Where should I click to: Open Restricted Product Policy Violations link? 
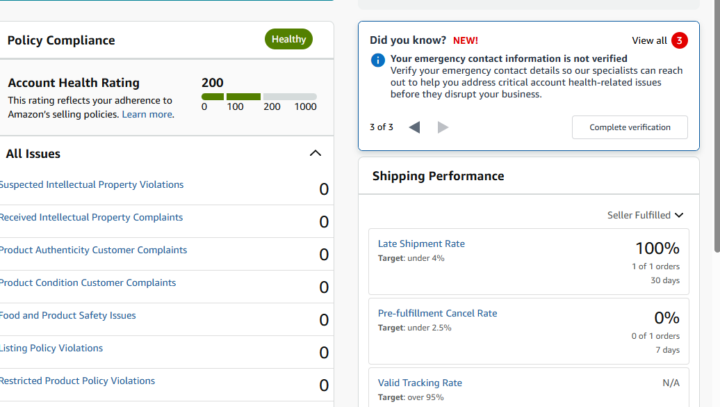click(x=77, y=381)
